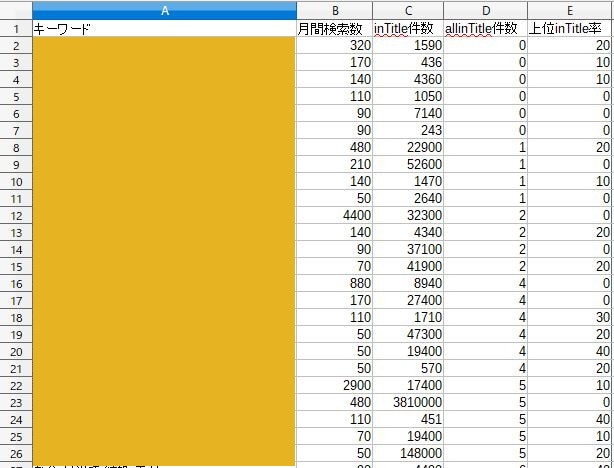Image resolution: width=614 pixels, height=468 pixels.
Task: Select cell with value 22900
Action: click(408, 147)
